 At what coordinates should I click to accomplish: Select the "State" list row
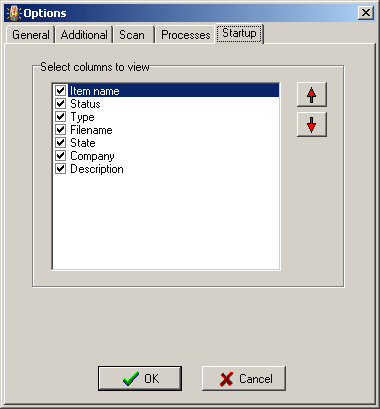(x=166, y=143)
